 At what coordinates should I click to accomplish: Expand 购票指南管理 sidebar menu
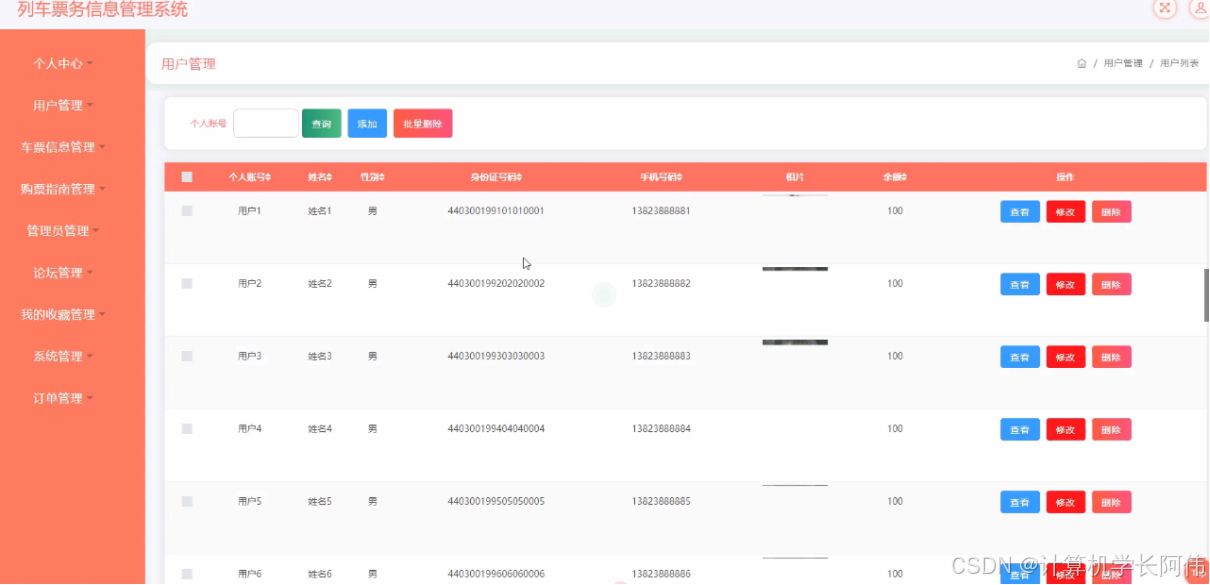pos(63,189)
